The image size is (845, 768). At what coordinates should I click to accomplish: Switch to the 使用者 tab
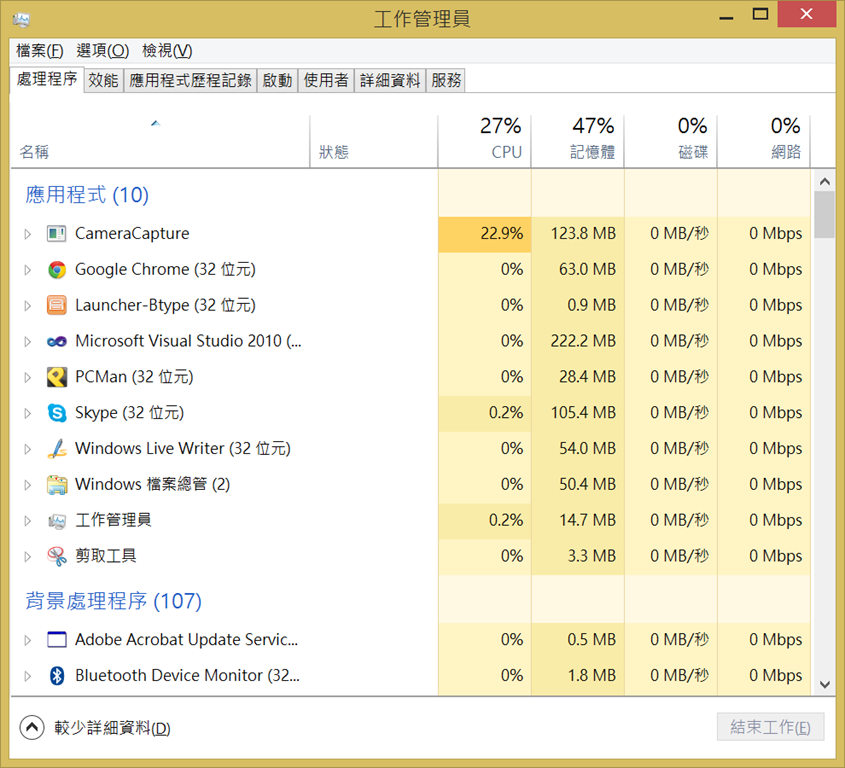pyautogui.click(x=326, y=80)
